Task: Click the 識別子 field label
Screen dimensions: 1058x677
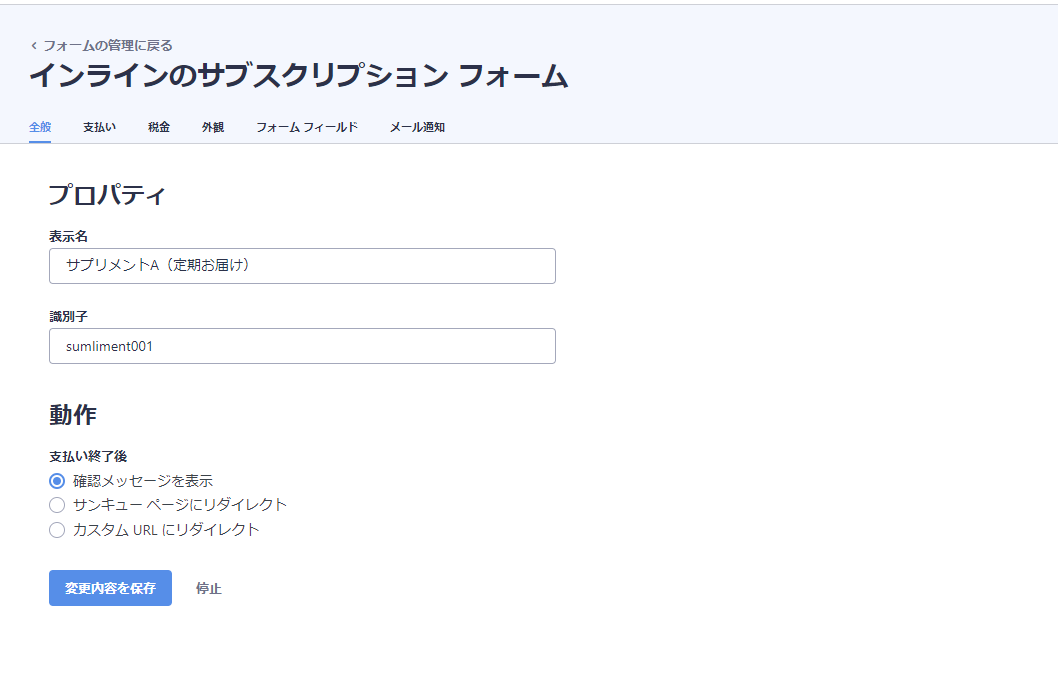Action: click(69, 316)
